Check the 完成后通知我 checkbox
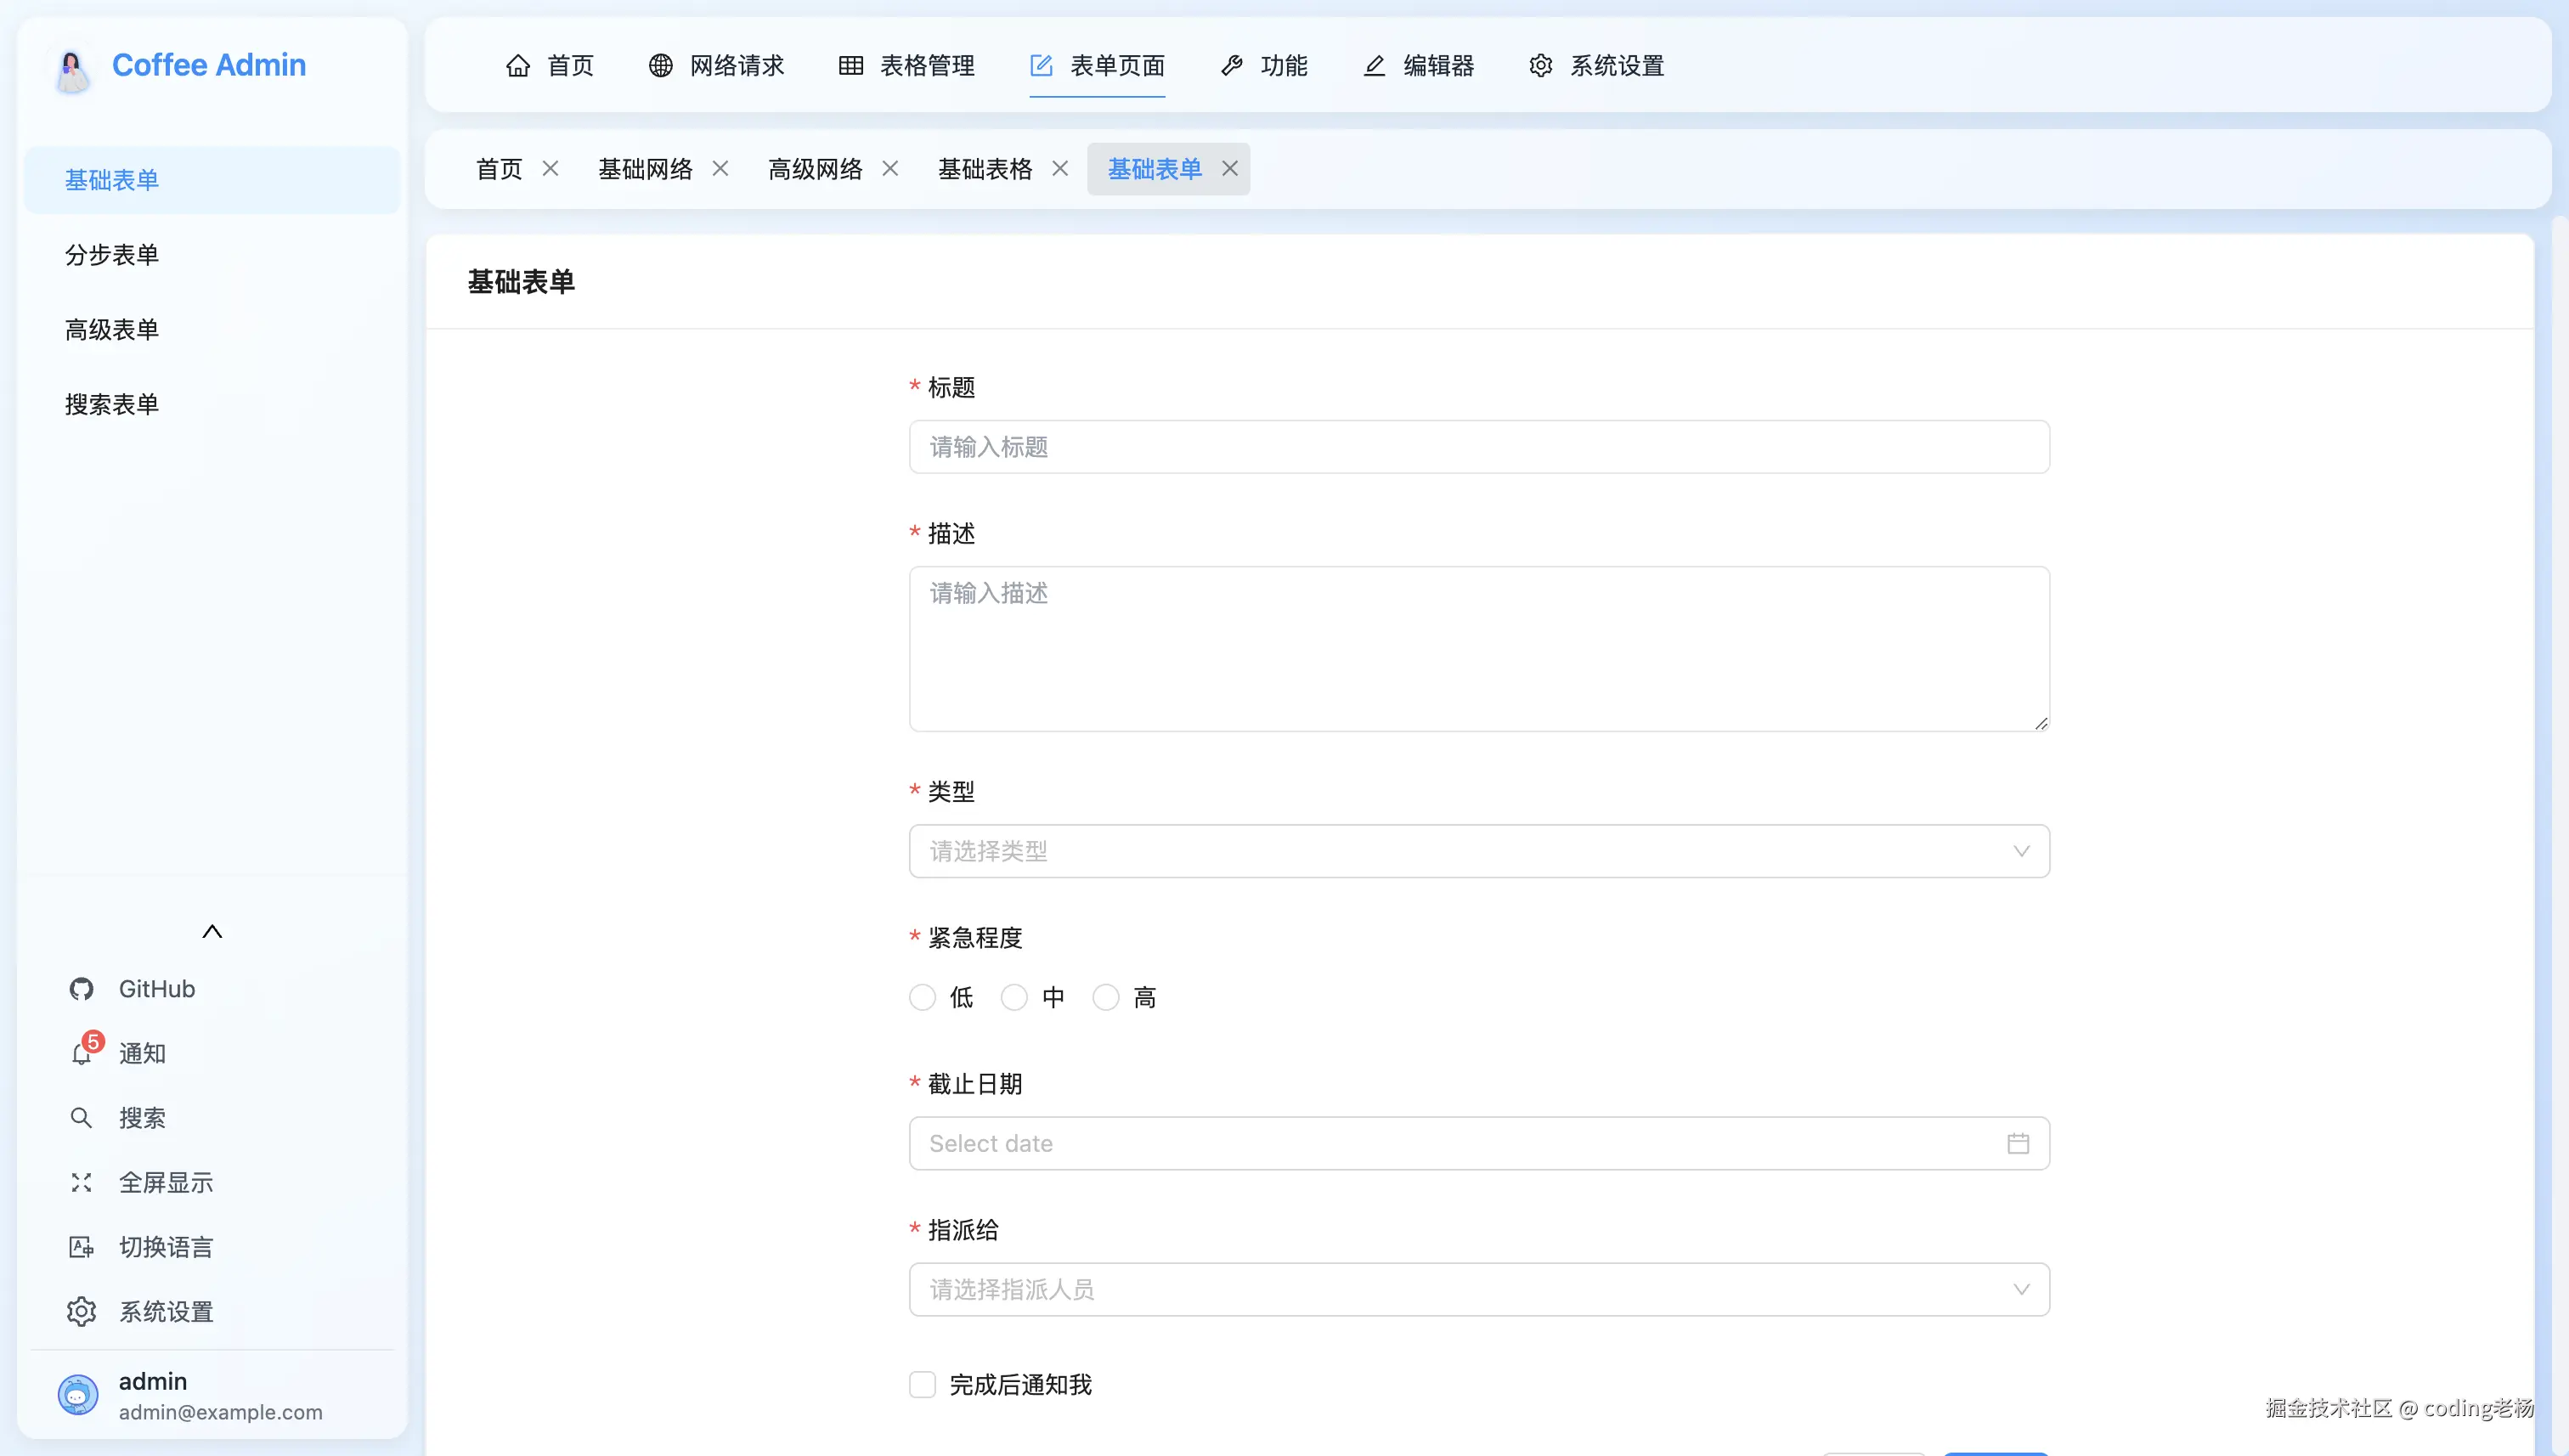This screenshot has height=1456, width=2569. [x=921, y=1384]
